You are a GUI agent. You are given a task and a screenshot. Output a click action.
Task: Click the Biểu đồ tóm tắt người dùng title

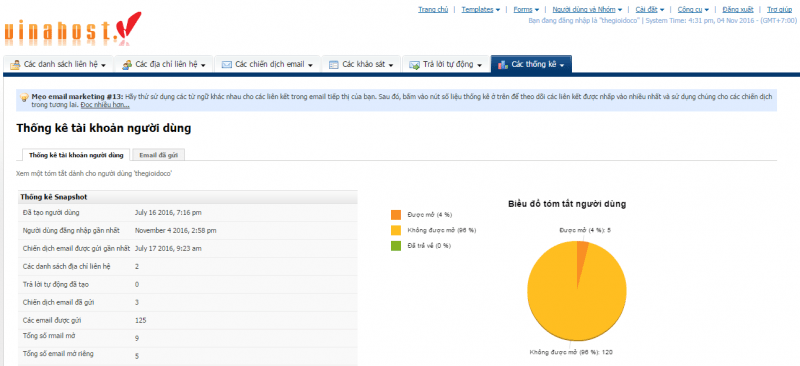[567, 204]
